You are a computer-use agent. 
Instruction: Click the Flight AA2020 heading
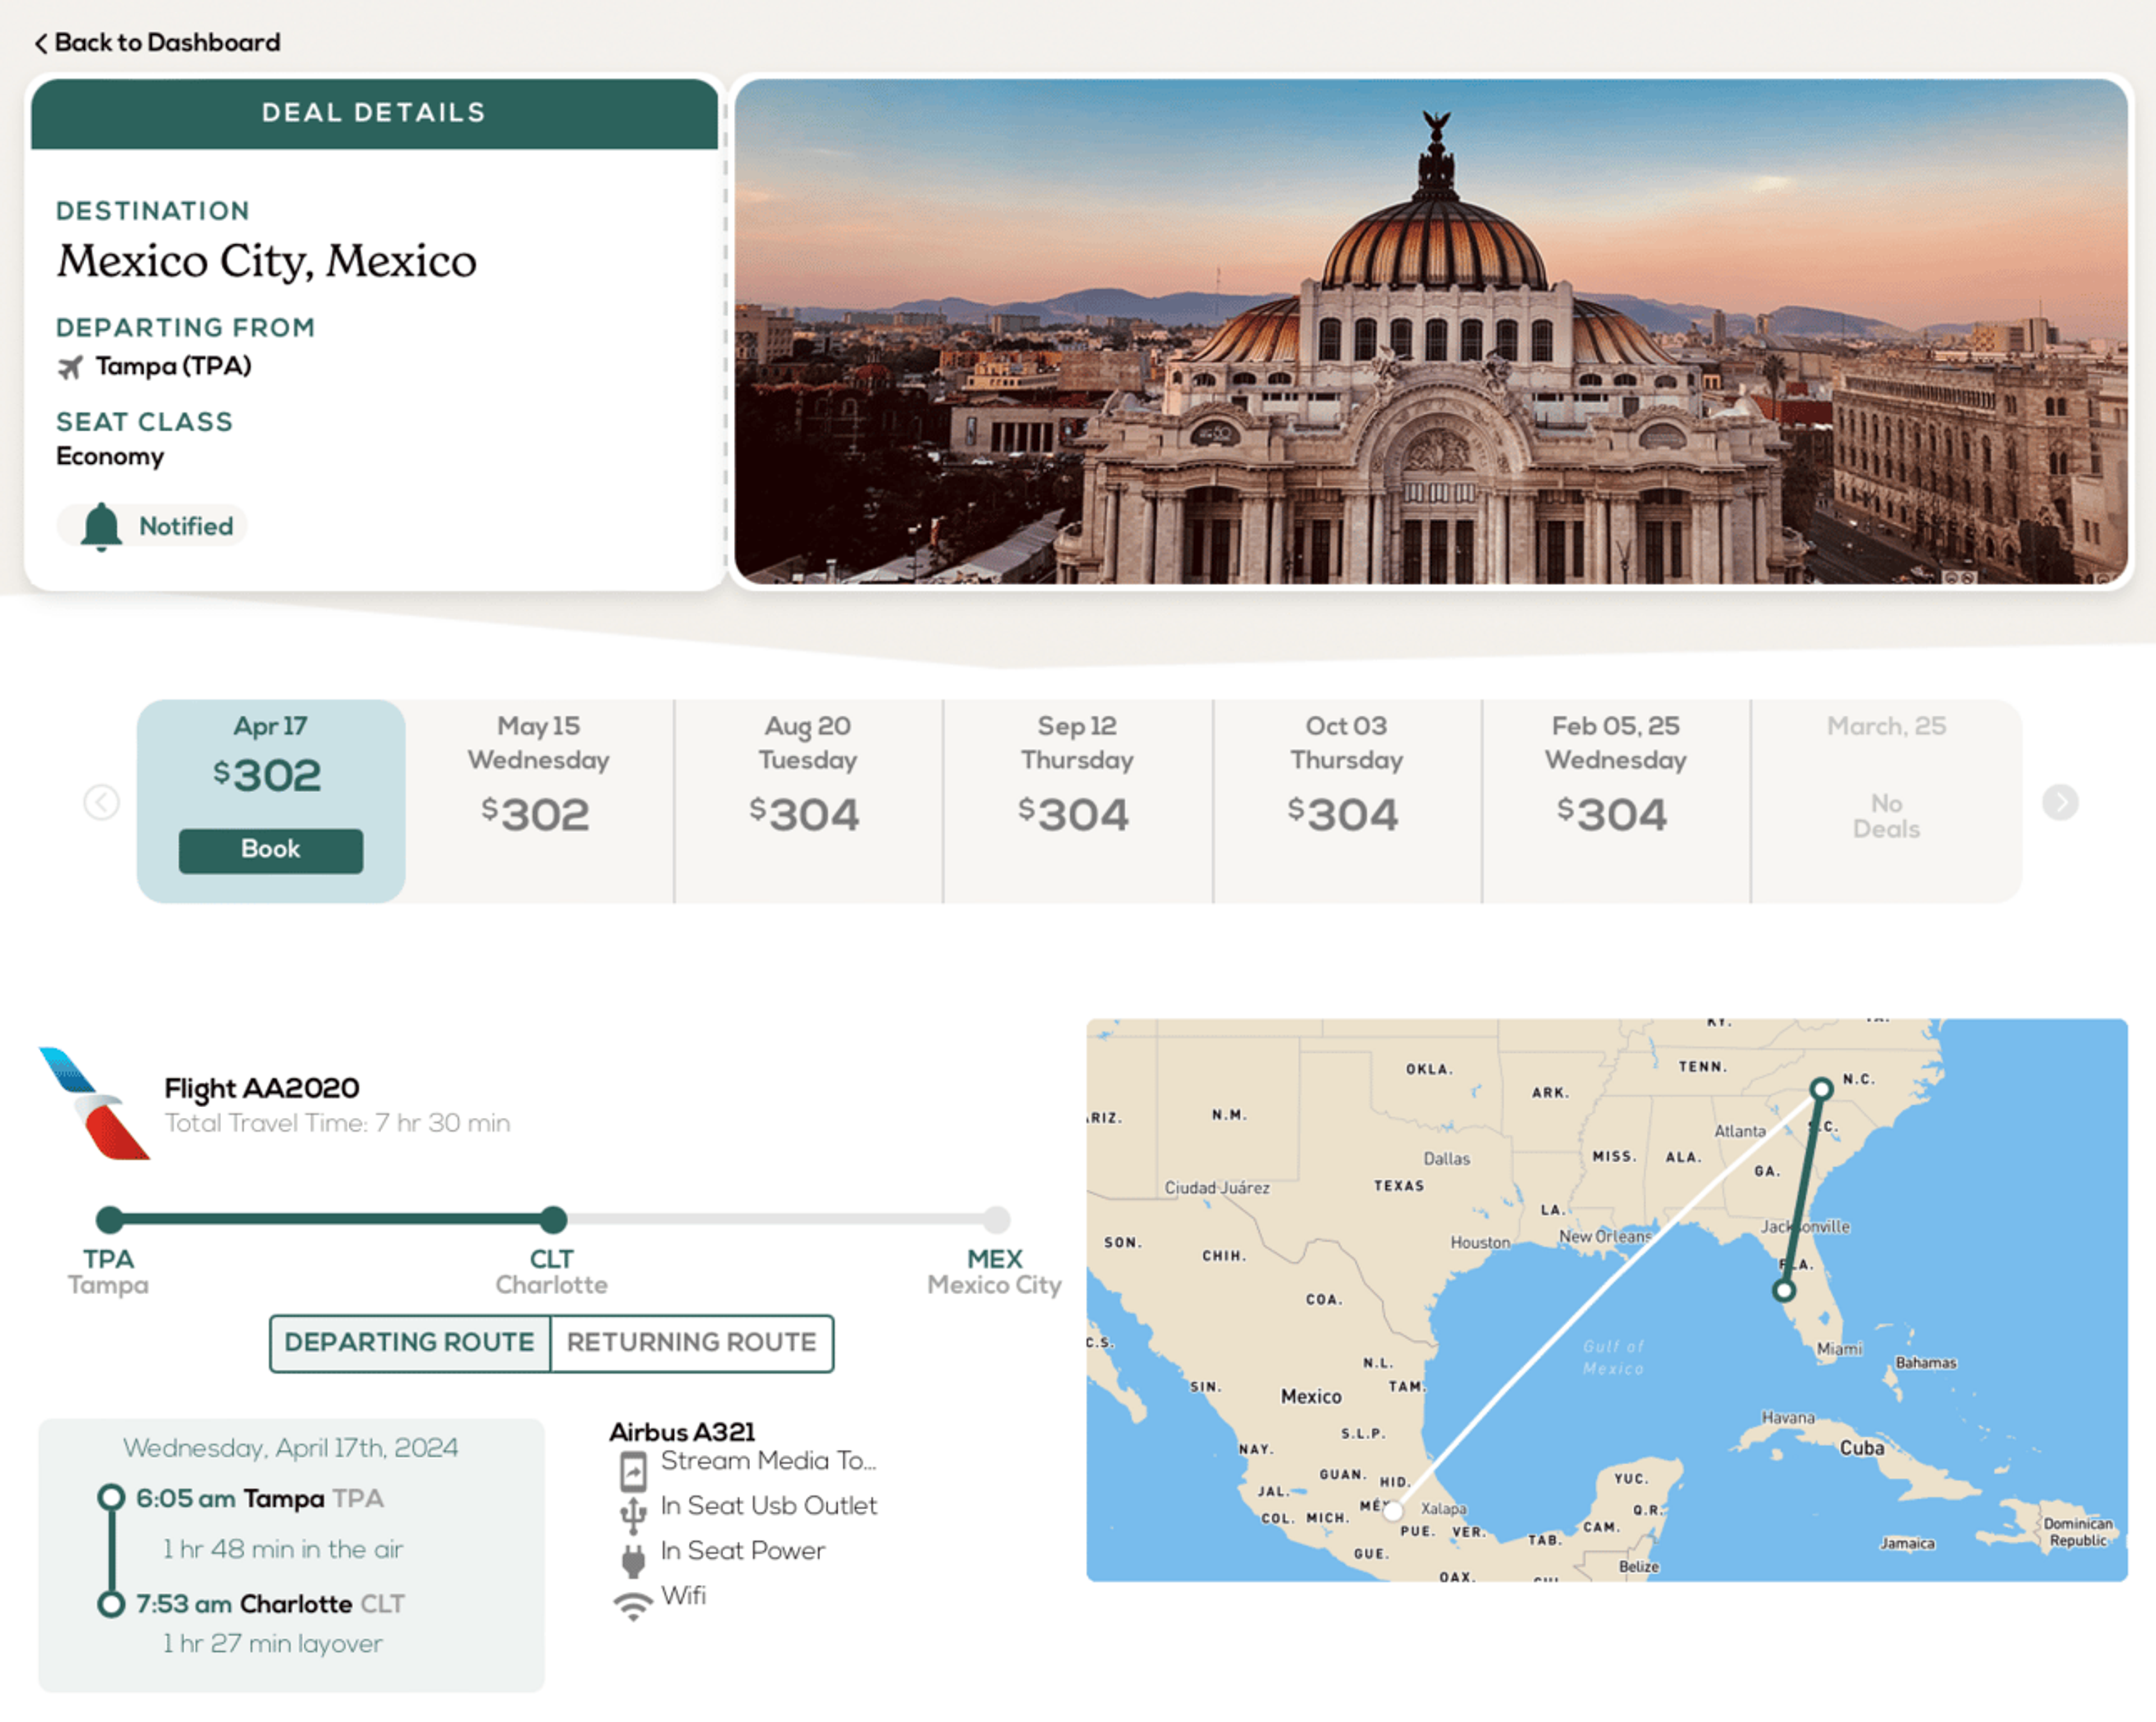click(262, 1088)
